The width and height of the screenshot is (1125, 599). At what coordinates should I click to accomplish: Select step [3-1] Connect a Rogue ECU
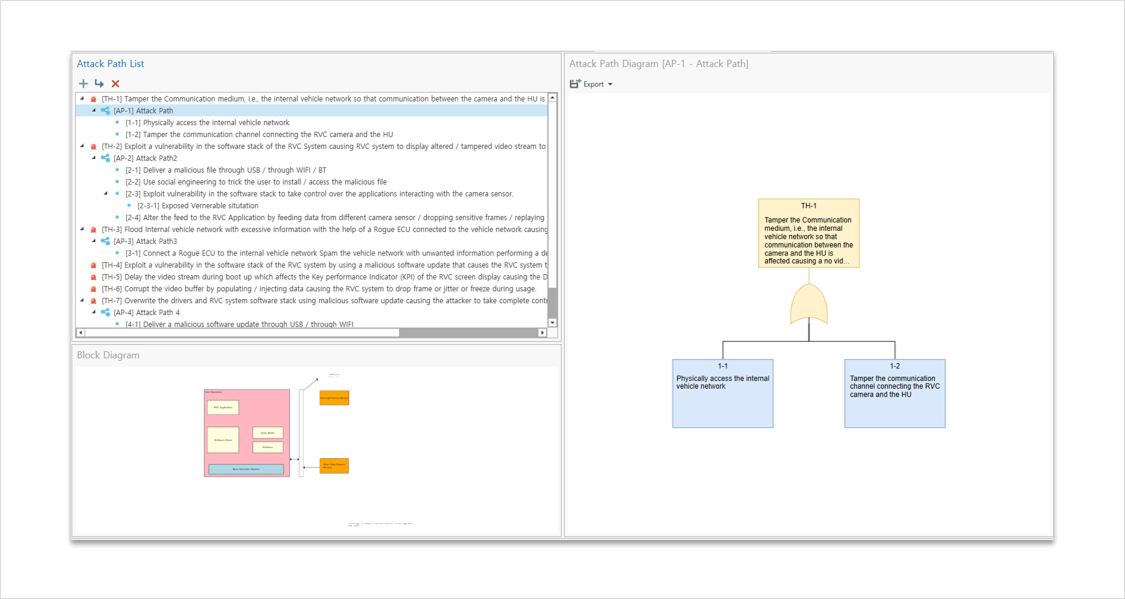(x=336, y=253)
